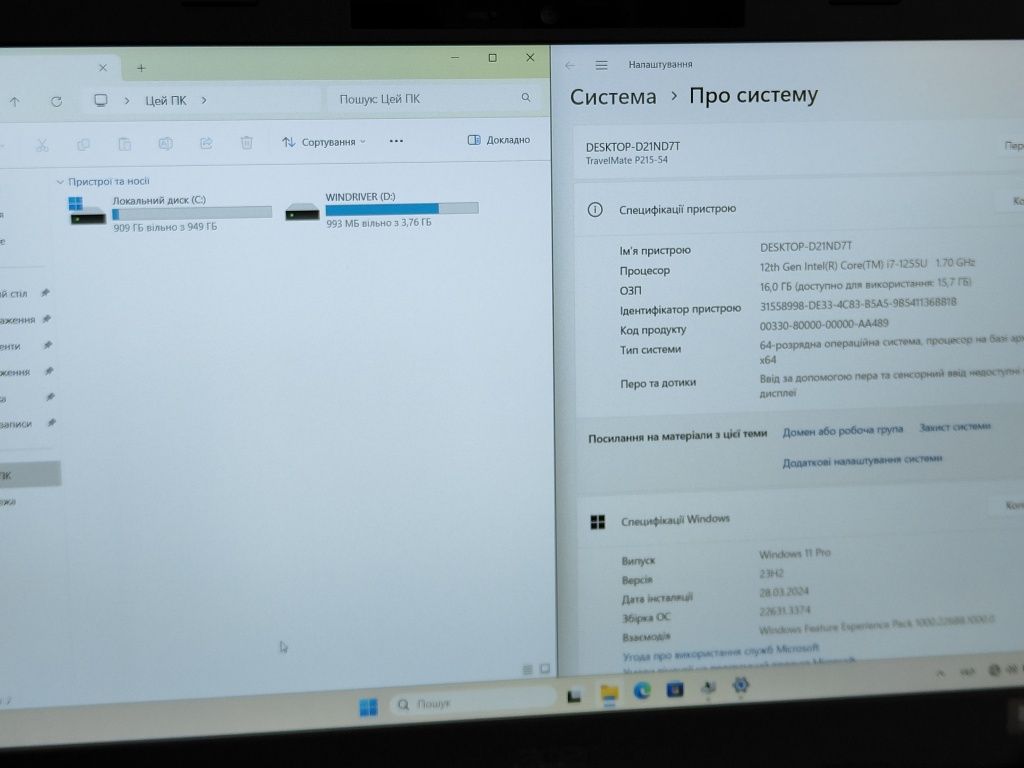Viewport: 1024px width, 768px height.
Task: Open Microsoft Store from the taskbar
Action: pyautogui.click(x=675, y=689)
